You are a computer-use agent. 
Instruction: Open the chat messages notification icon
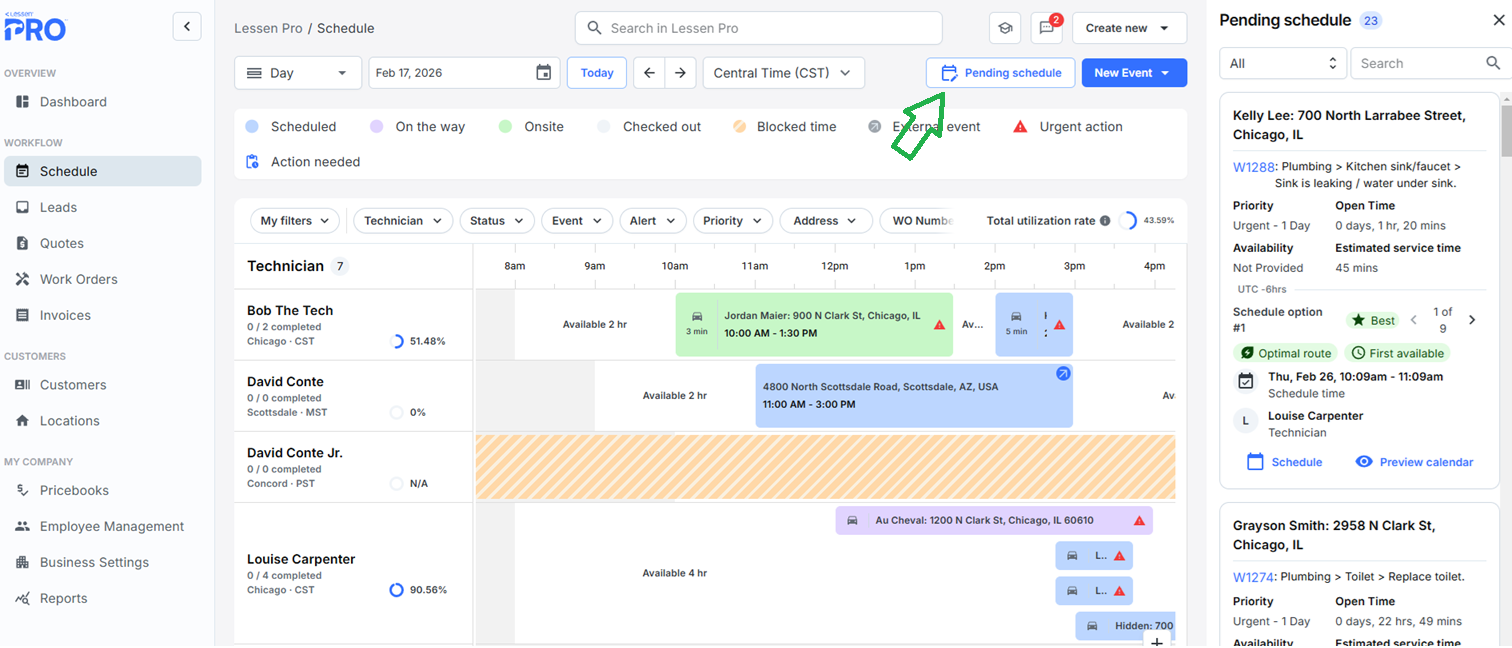(1046, 28)
